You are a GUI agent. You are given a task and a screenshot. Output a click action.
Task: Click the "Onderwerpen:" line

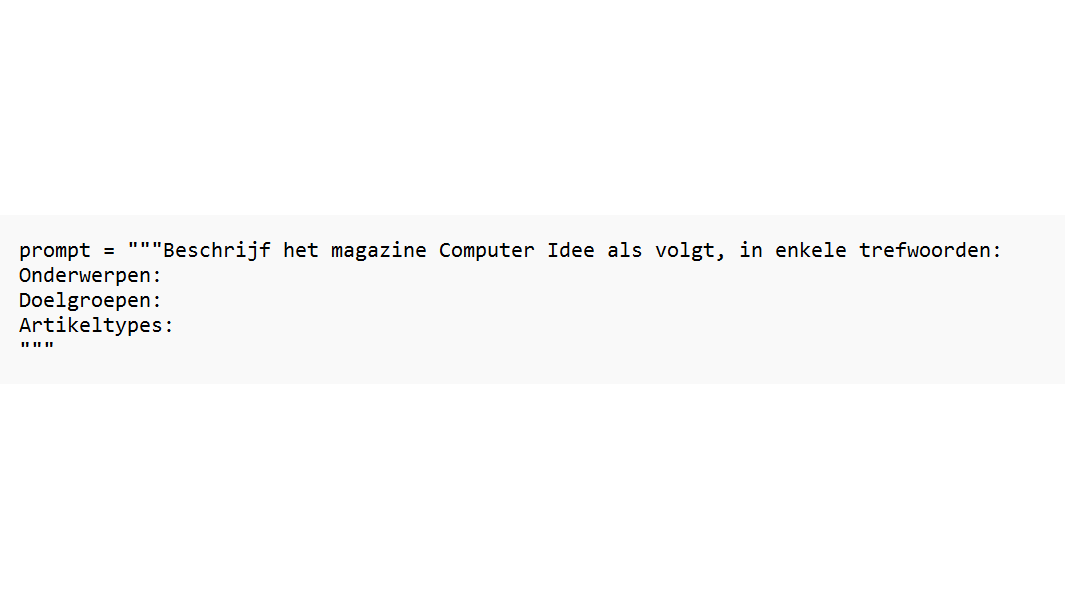click(x=90, y=276)
